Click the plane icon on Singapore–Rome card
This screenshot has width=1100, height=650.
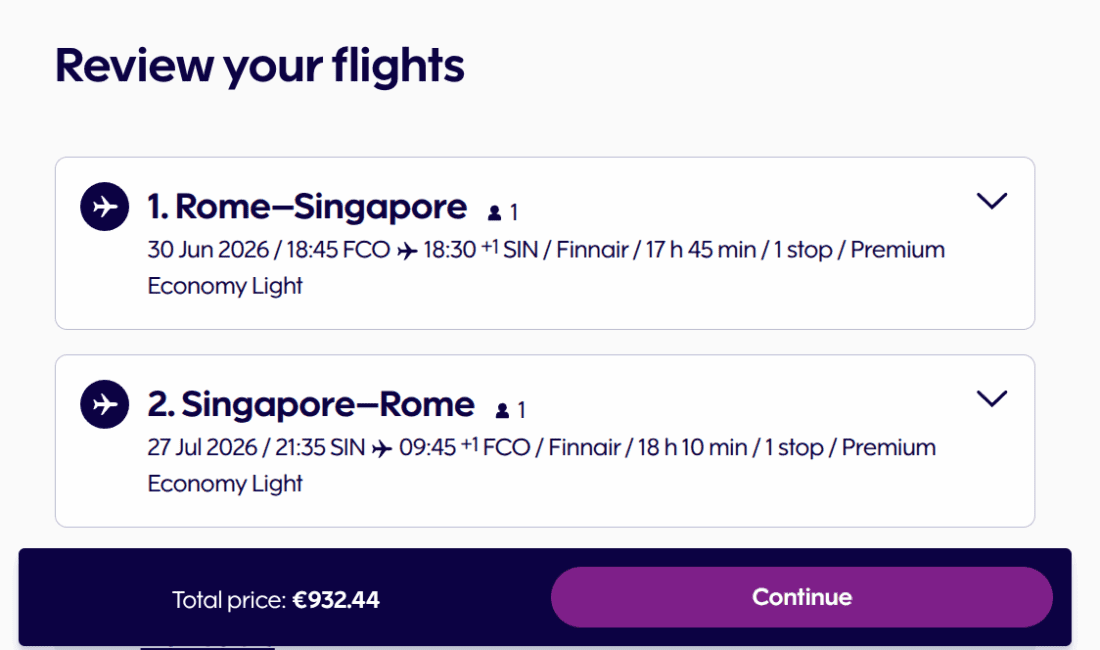[x=105, y=404]
